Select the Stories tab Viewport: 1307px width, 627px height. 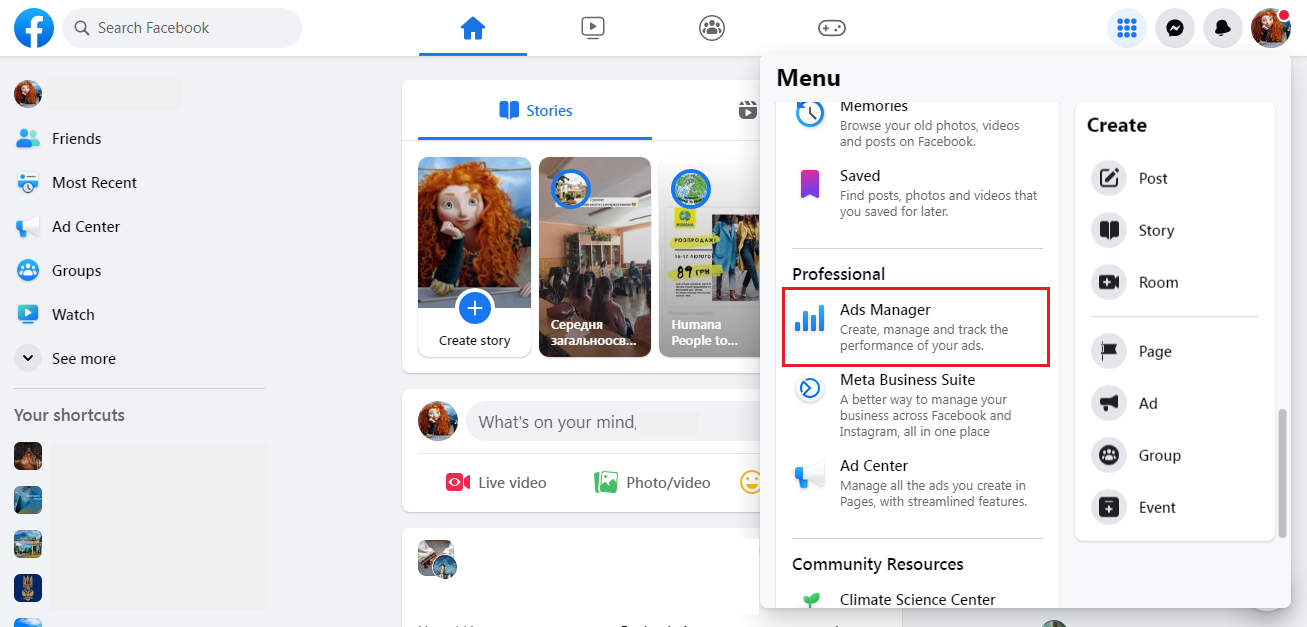point(535,111)
